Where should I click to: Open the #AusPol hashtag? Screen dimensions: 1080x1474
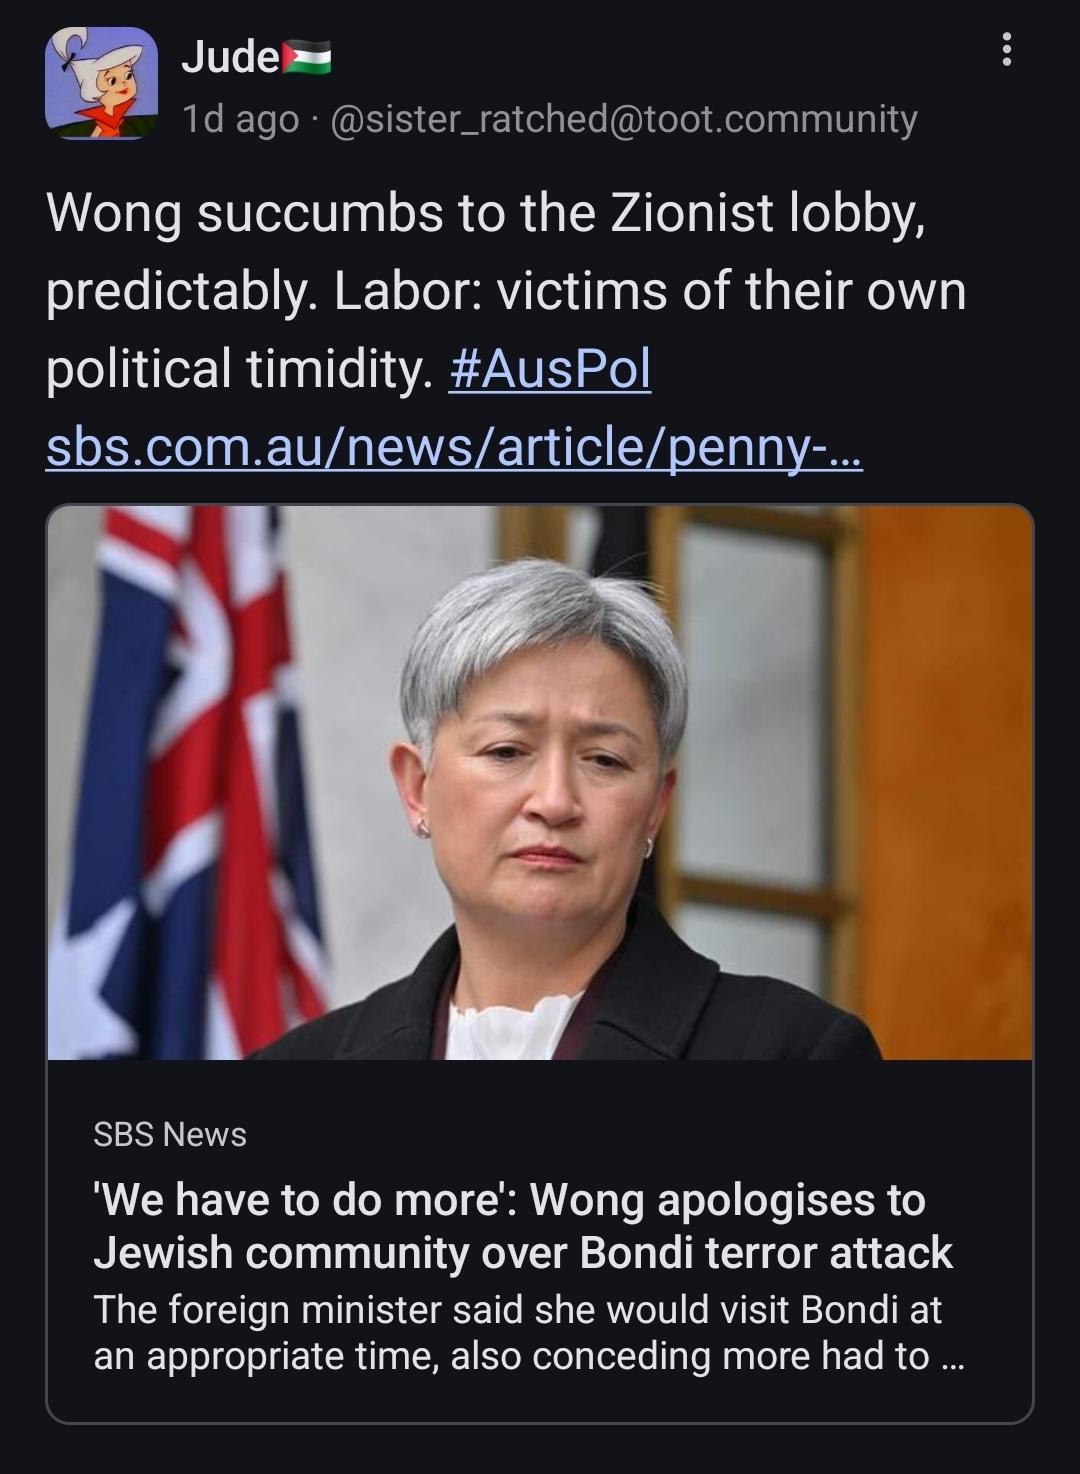(x=550, y=370)
